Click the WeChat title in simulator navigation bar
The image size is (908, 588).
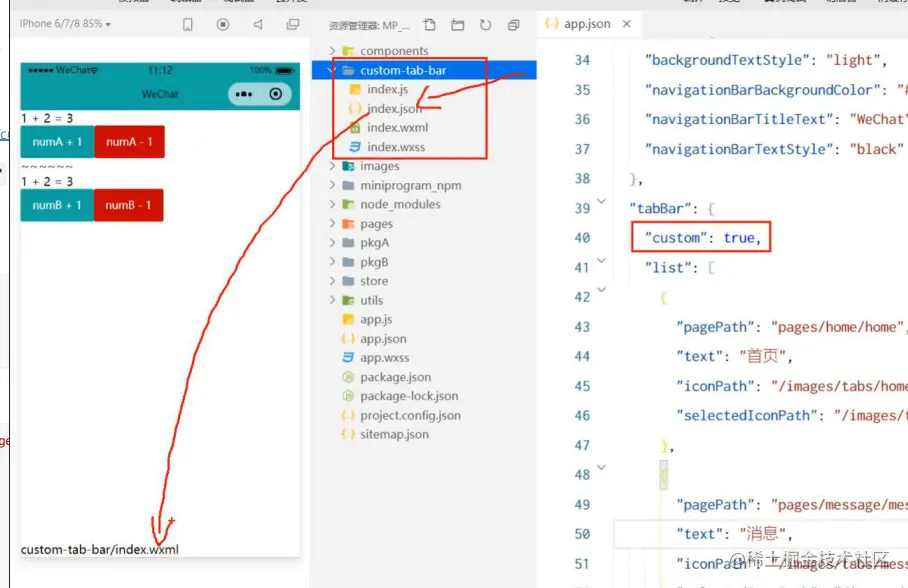[160, 94]
